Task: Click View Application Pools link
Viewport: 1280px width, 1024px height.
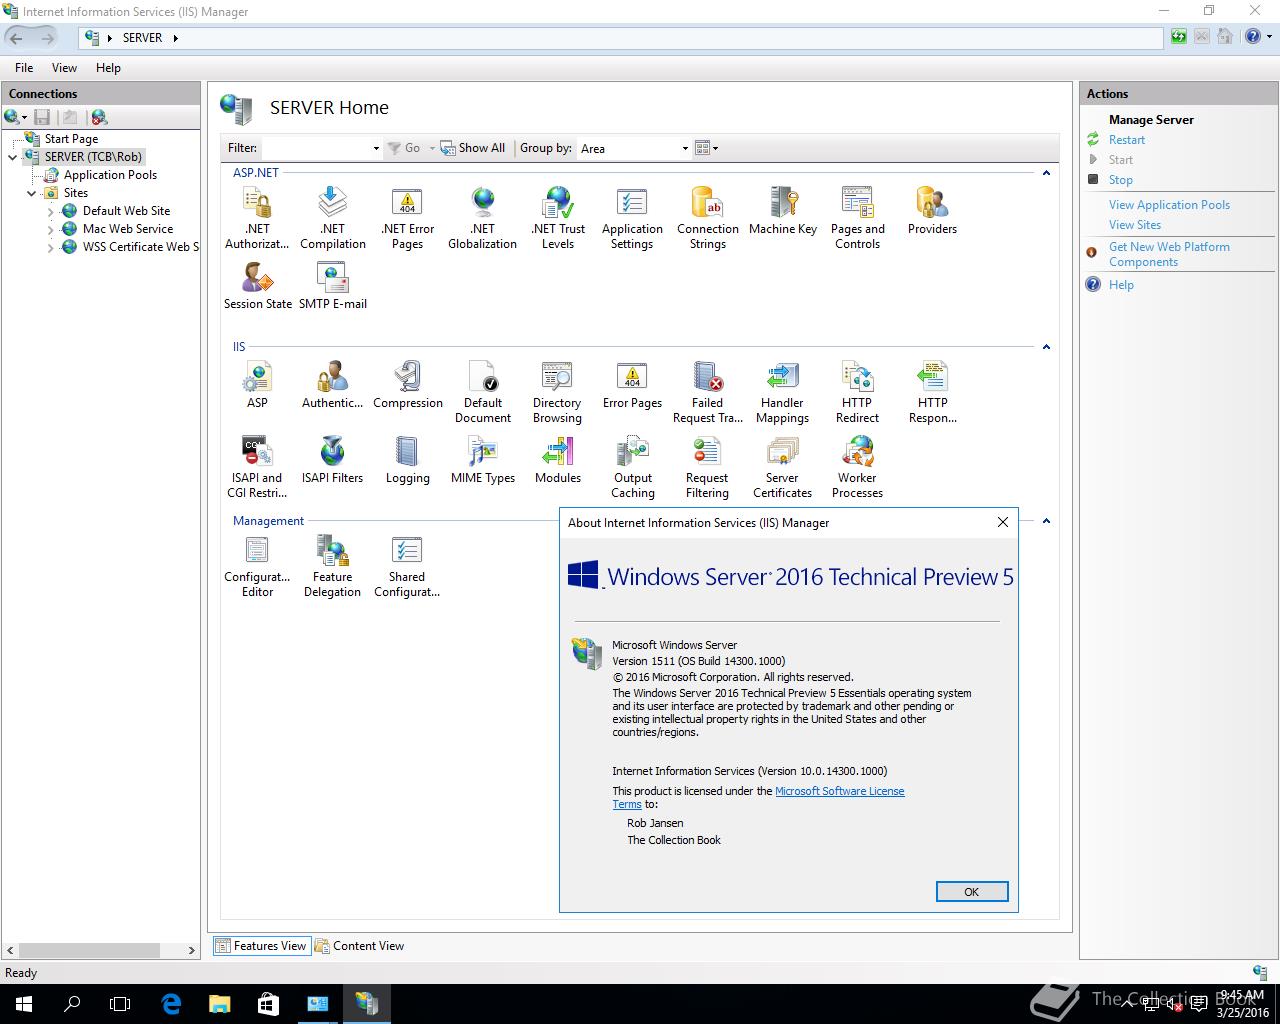Action: tap(1169, 205)
